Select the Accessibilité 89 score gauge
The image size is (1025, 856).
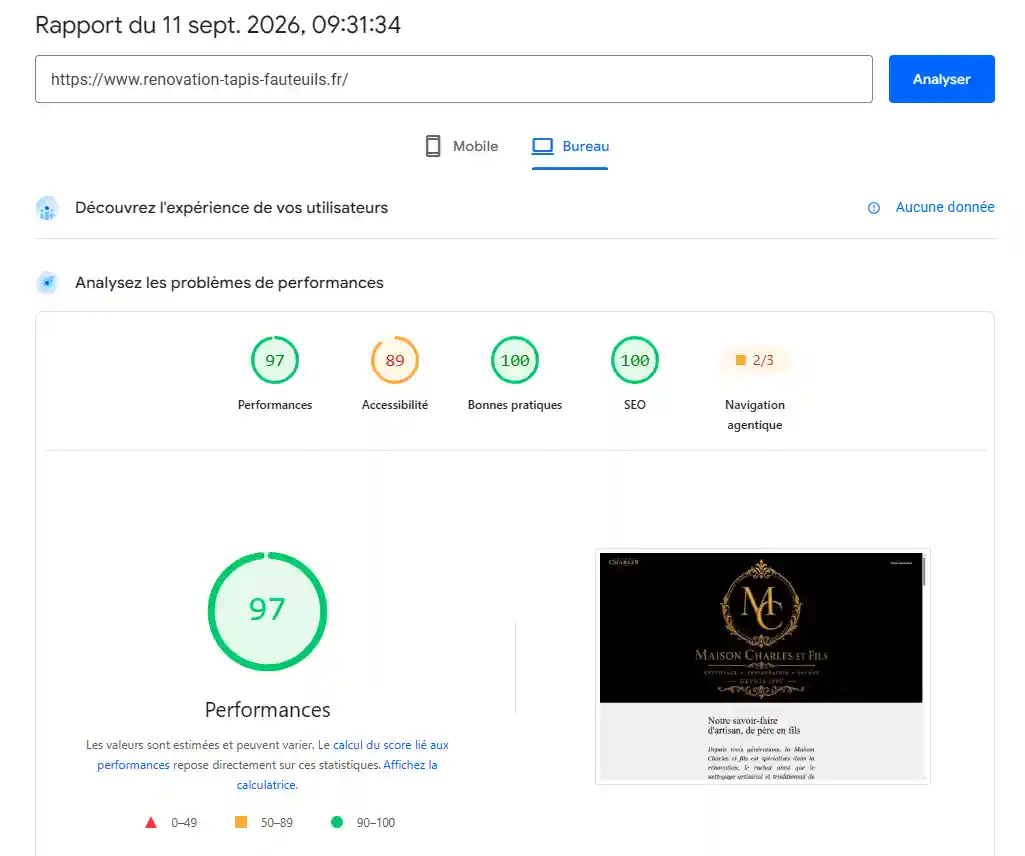(x=395, y=360)
